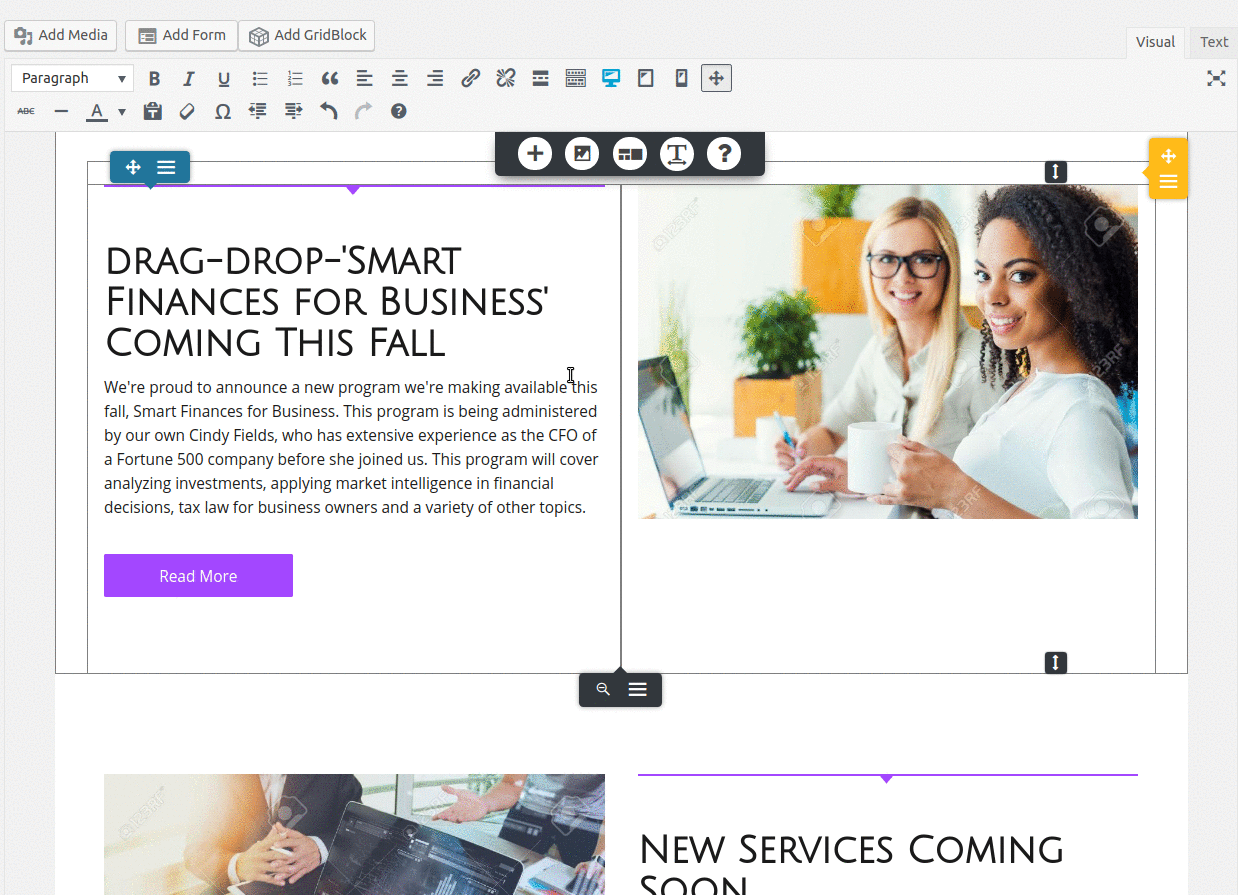Switch to the Text editor tab
This screenshot has width=1238, height=895.
(x=1213, y=42)
